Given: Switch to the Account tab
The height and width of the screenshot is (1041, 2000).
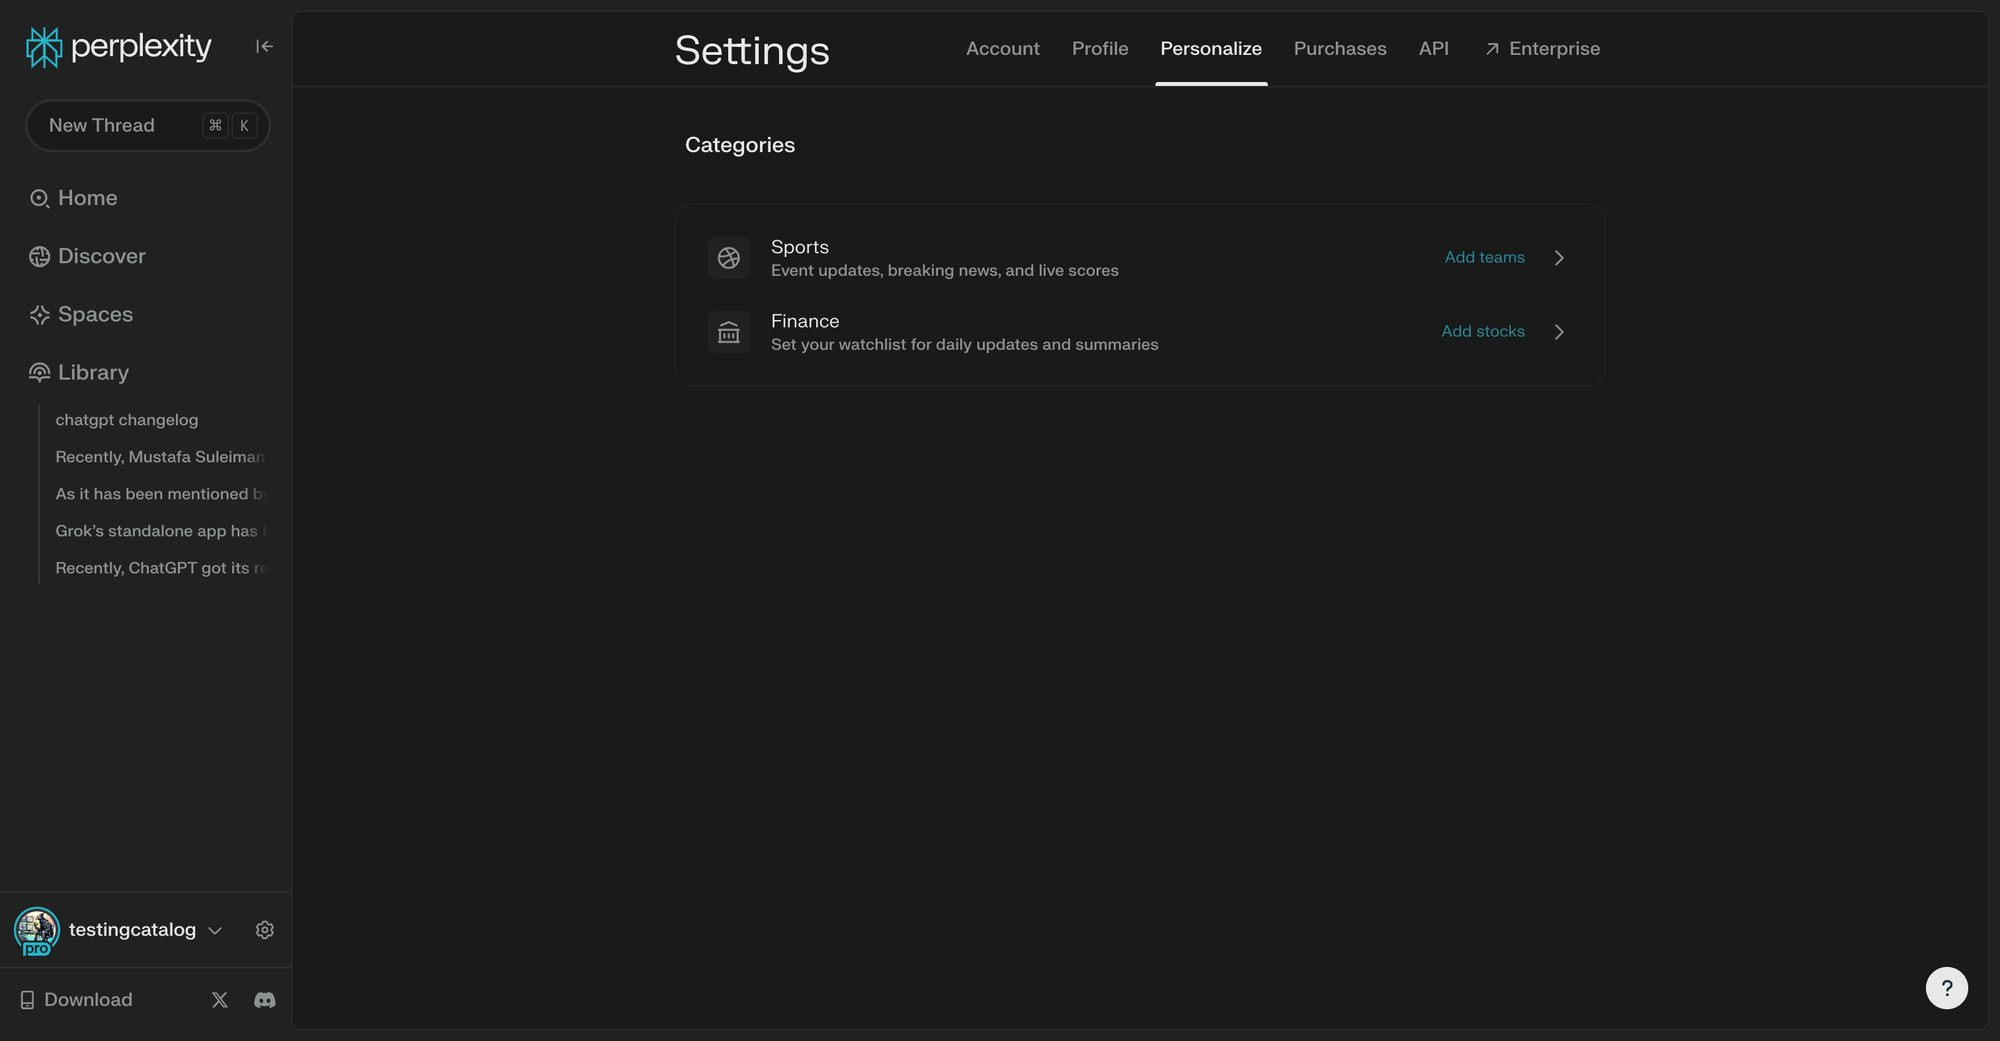Looking at the screenshot, I should pos(1003,48).
